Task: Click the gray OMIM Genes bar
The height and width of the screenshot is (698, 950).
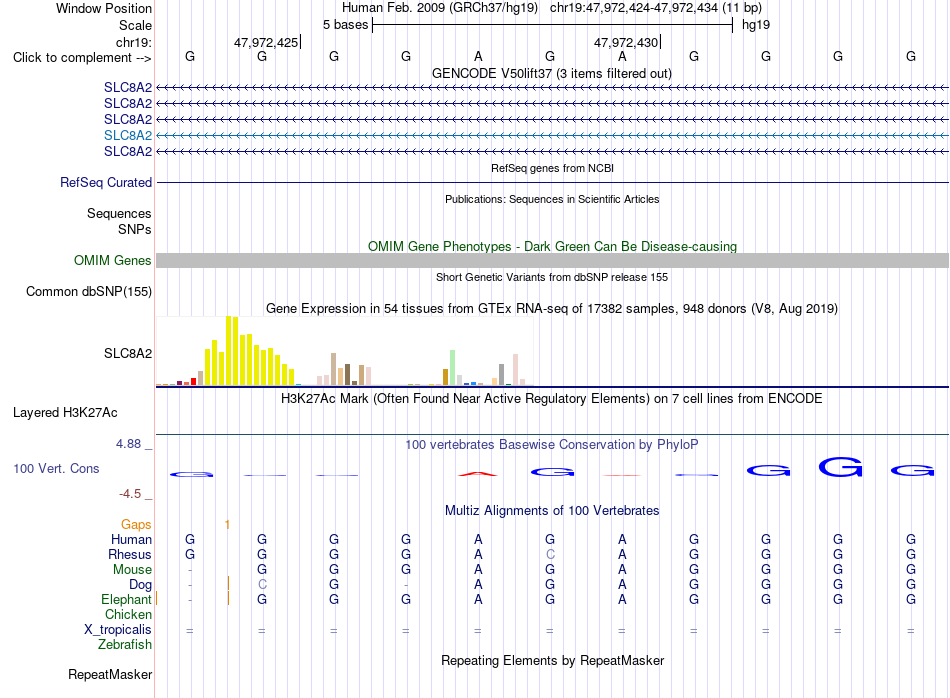Action: (552, 261)
